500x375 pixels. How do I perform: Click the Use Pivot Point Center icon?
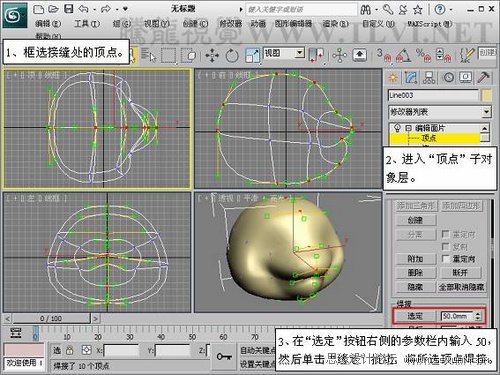tap(316, 55)
